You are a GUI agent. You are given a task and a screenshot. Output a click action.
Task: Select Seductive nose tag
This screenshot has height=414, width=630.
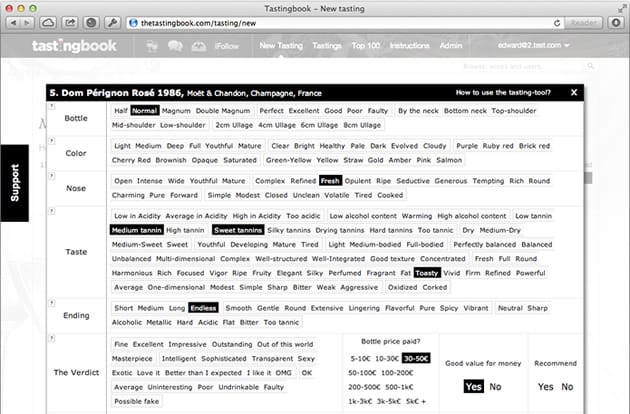click(x=413, y=181)
